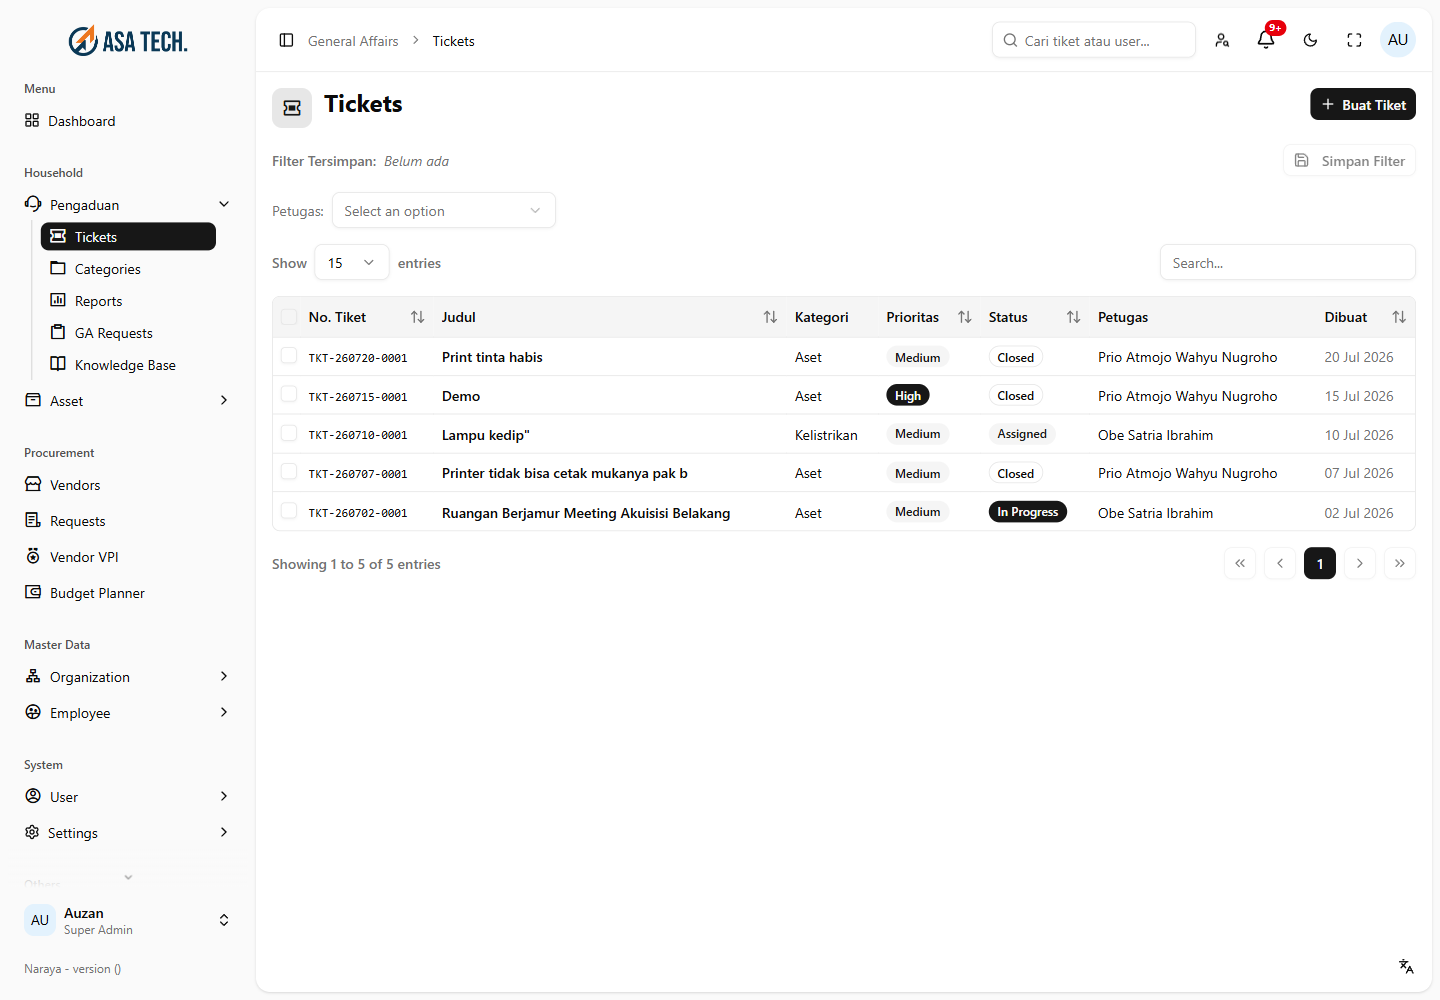
Task: Open the In Progress status badge ticket
Action: (x=1028, y=512)
